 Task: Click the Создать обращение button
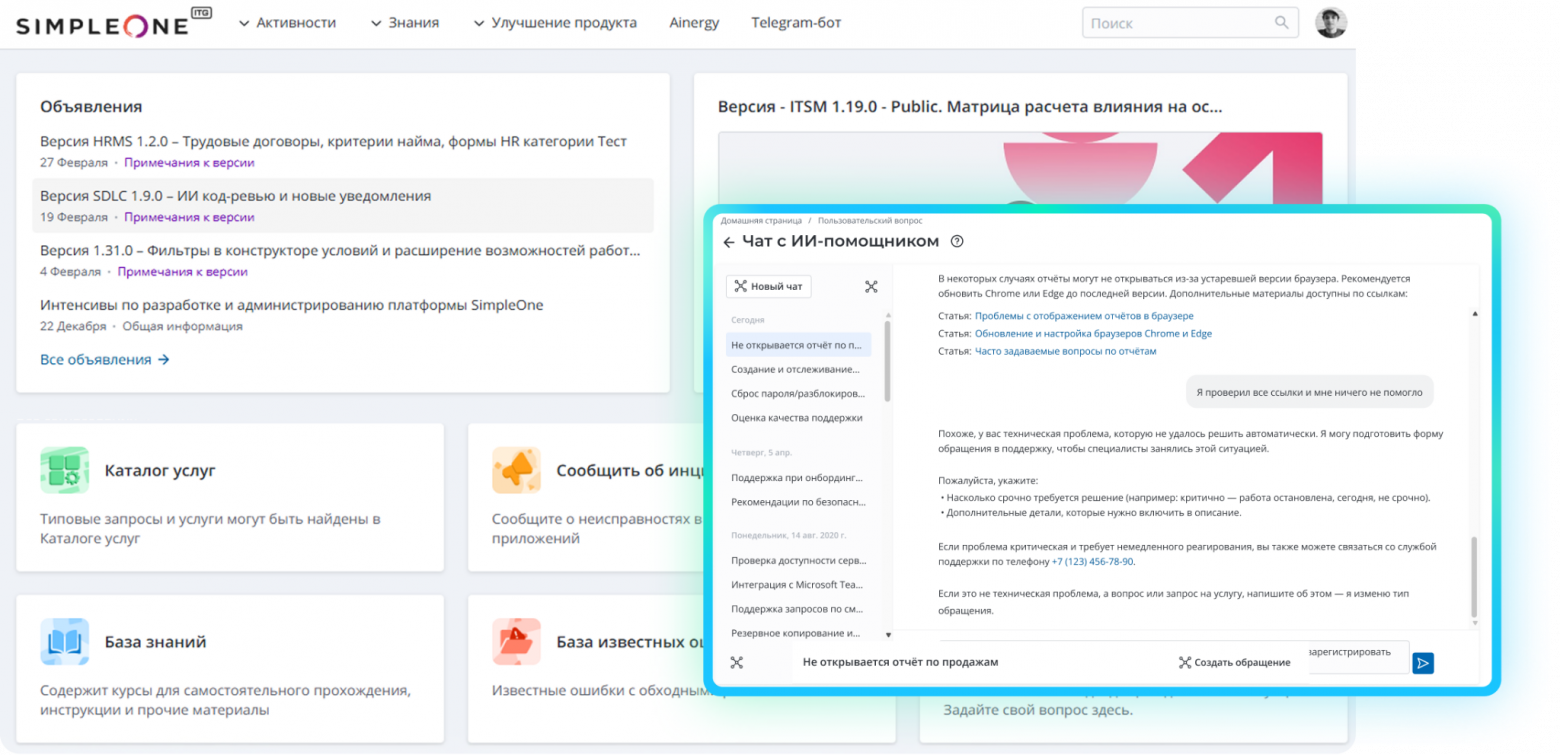(1234, 662)
